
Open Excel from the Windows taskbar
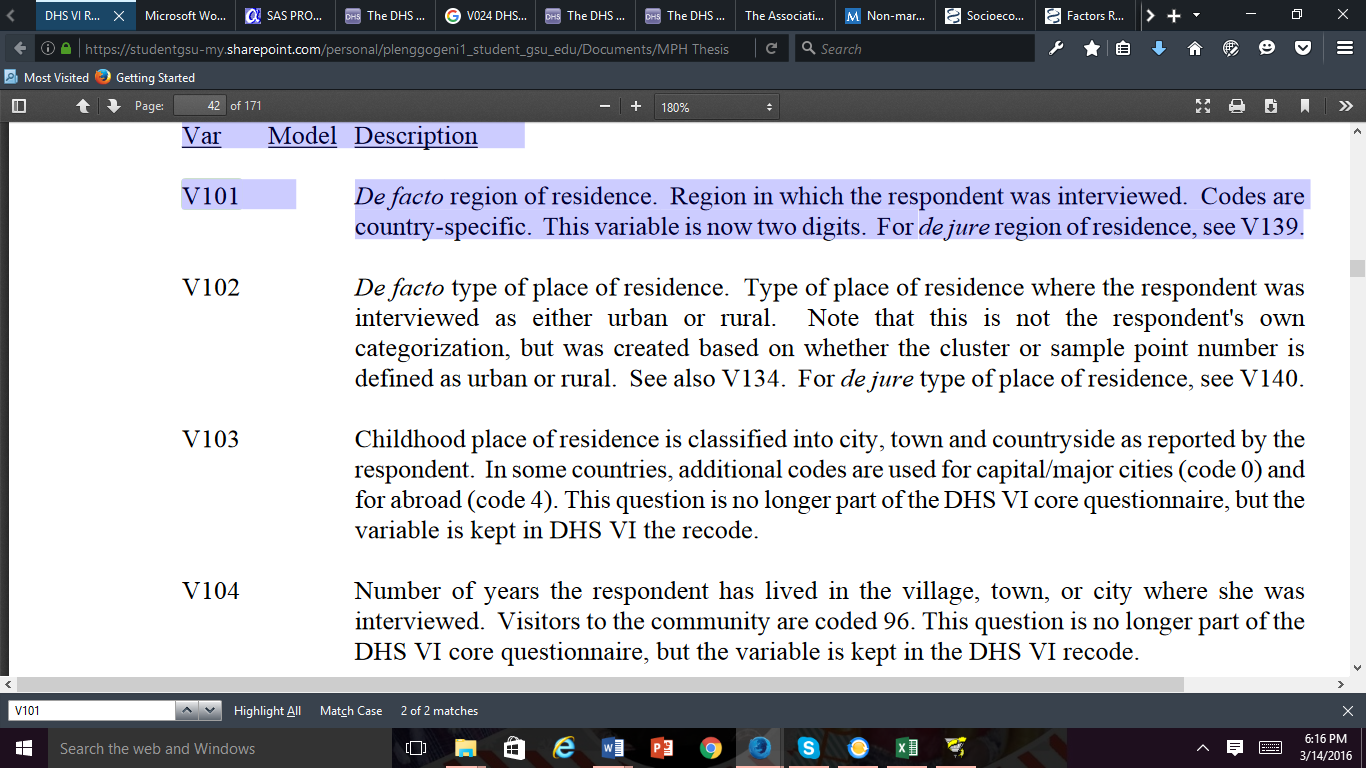click(906, 748)
